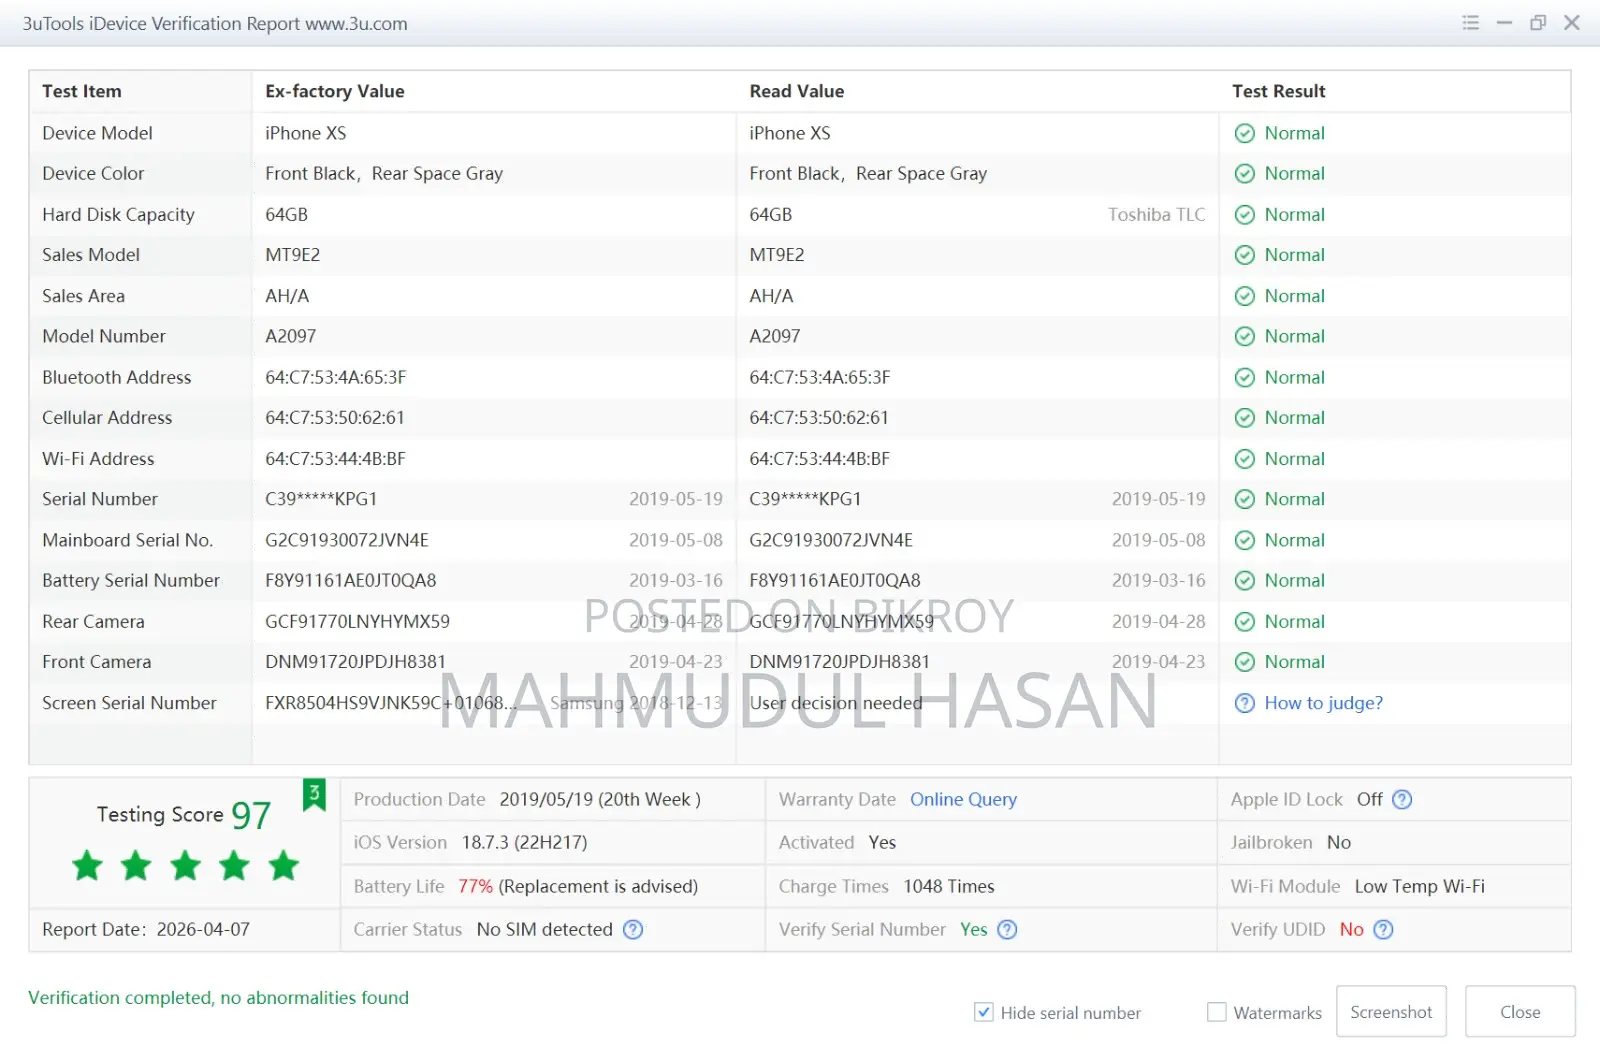Viewport: 1600px width, 1061px height.
Task: Click the help icon next to Apple ID Lock
Action: tap(1402, 799)
